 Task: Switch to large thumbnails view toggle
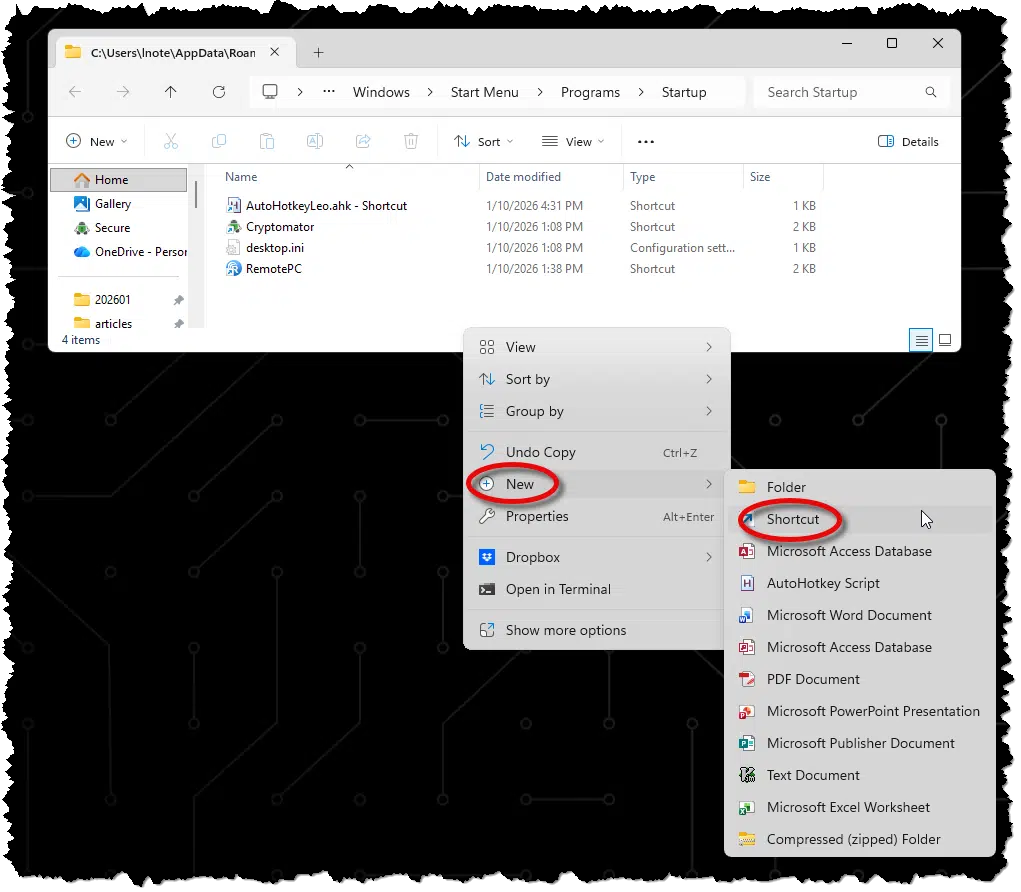point(945,340)
